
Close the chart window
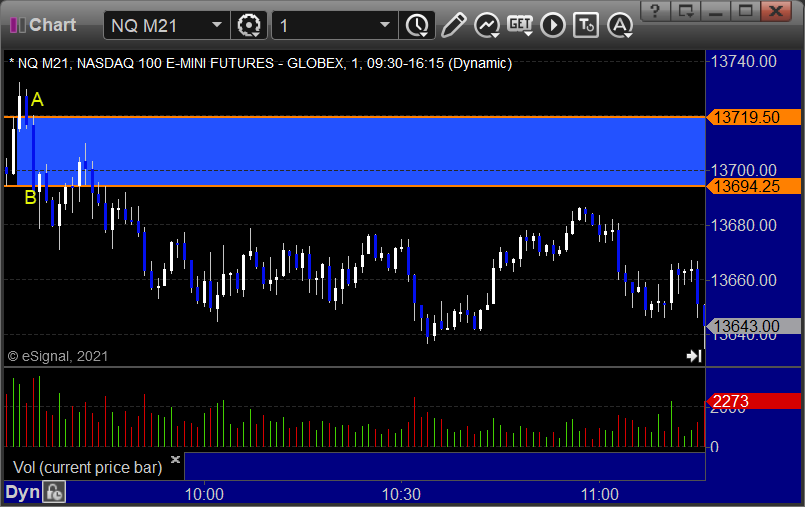776,11
